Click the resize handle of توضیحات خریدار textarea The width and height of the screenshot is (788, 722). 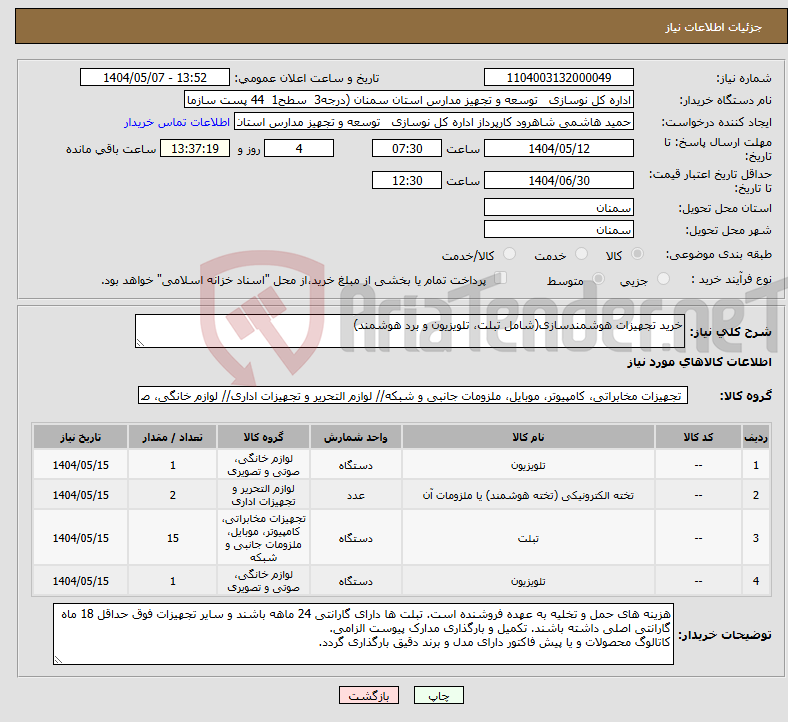pos(58,660)
